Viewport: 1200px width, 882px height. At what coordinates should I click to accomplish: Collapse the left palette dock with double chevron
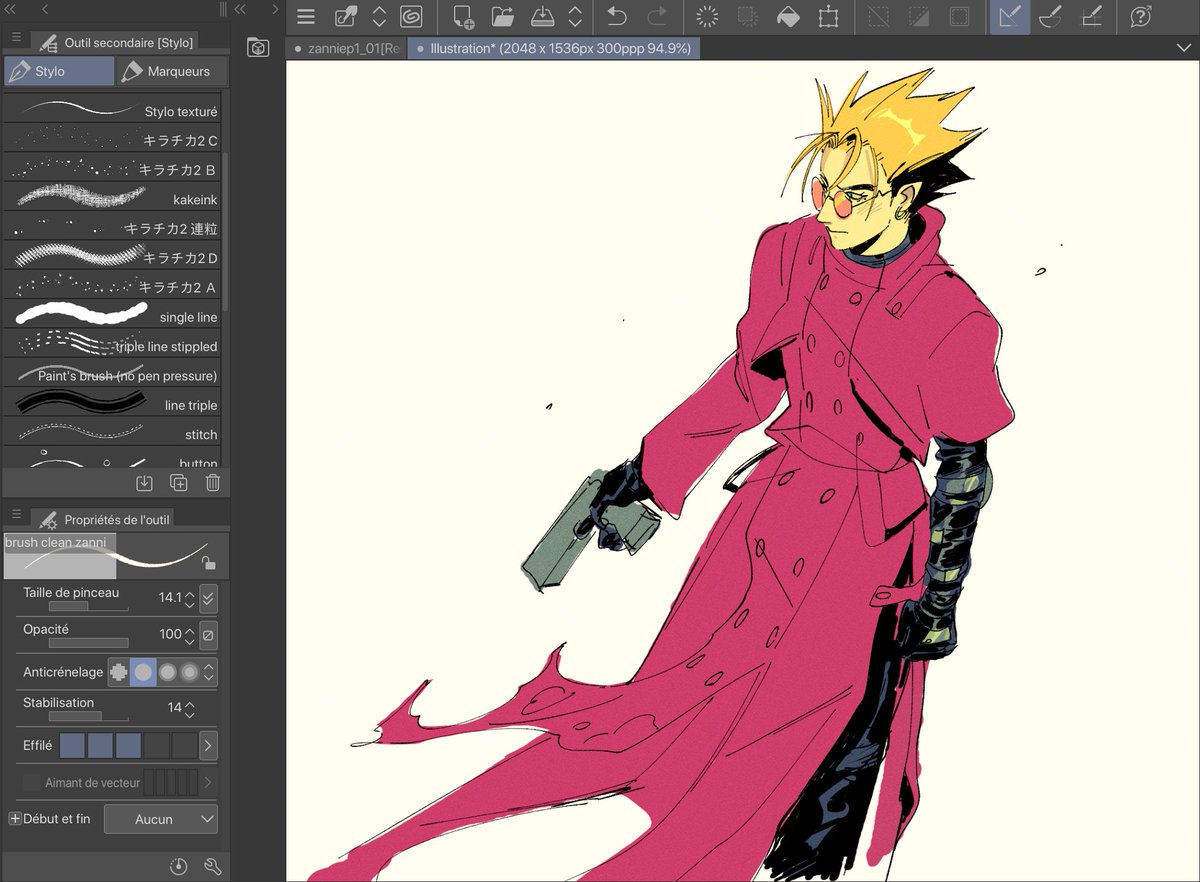(11, 9)
